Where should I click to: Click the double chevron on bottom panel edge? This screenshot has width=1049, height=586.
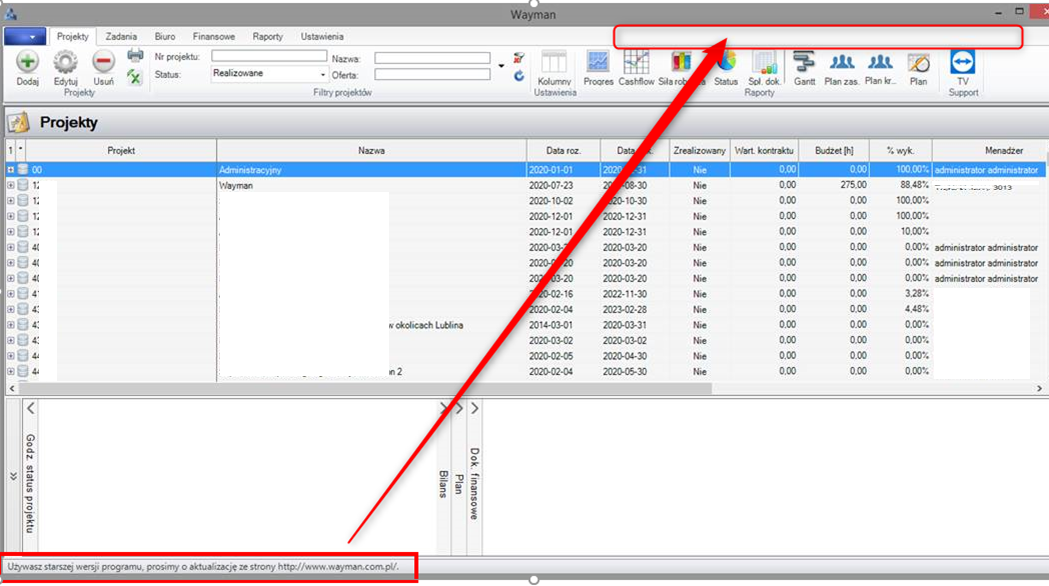click(13, 476)
